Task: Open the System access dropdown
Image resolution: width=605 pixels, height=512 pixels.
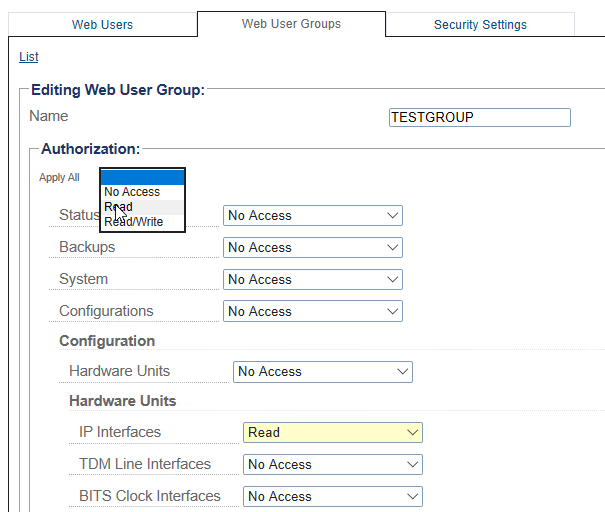Action: click(313, 279)
